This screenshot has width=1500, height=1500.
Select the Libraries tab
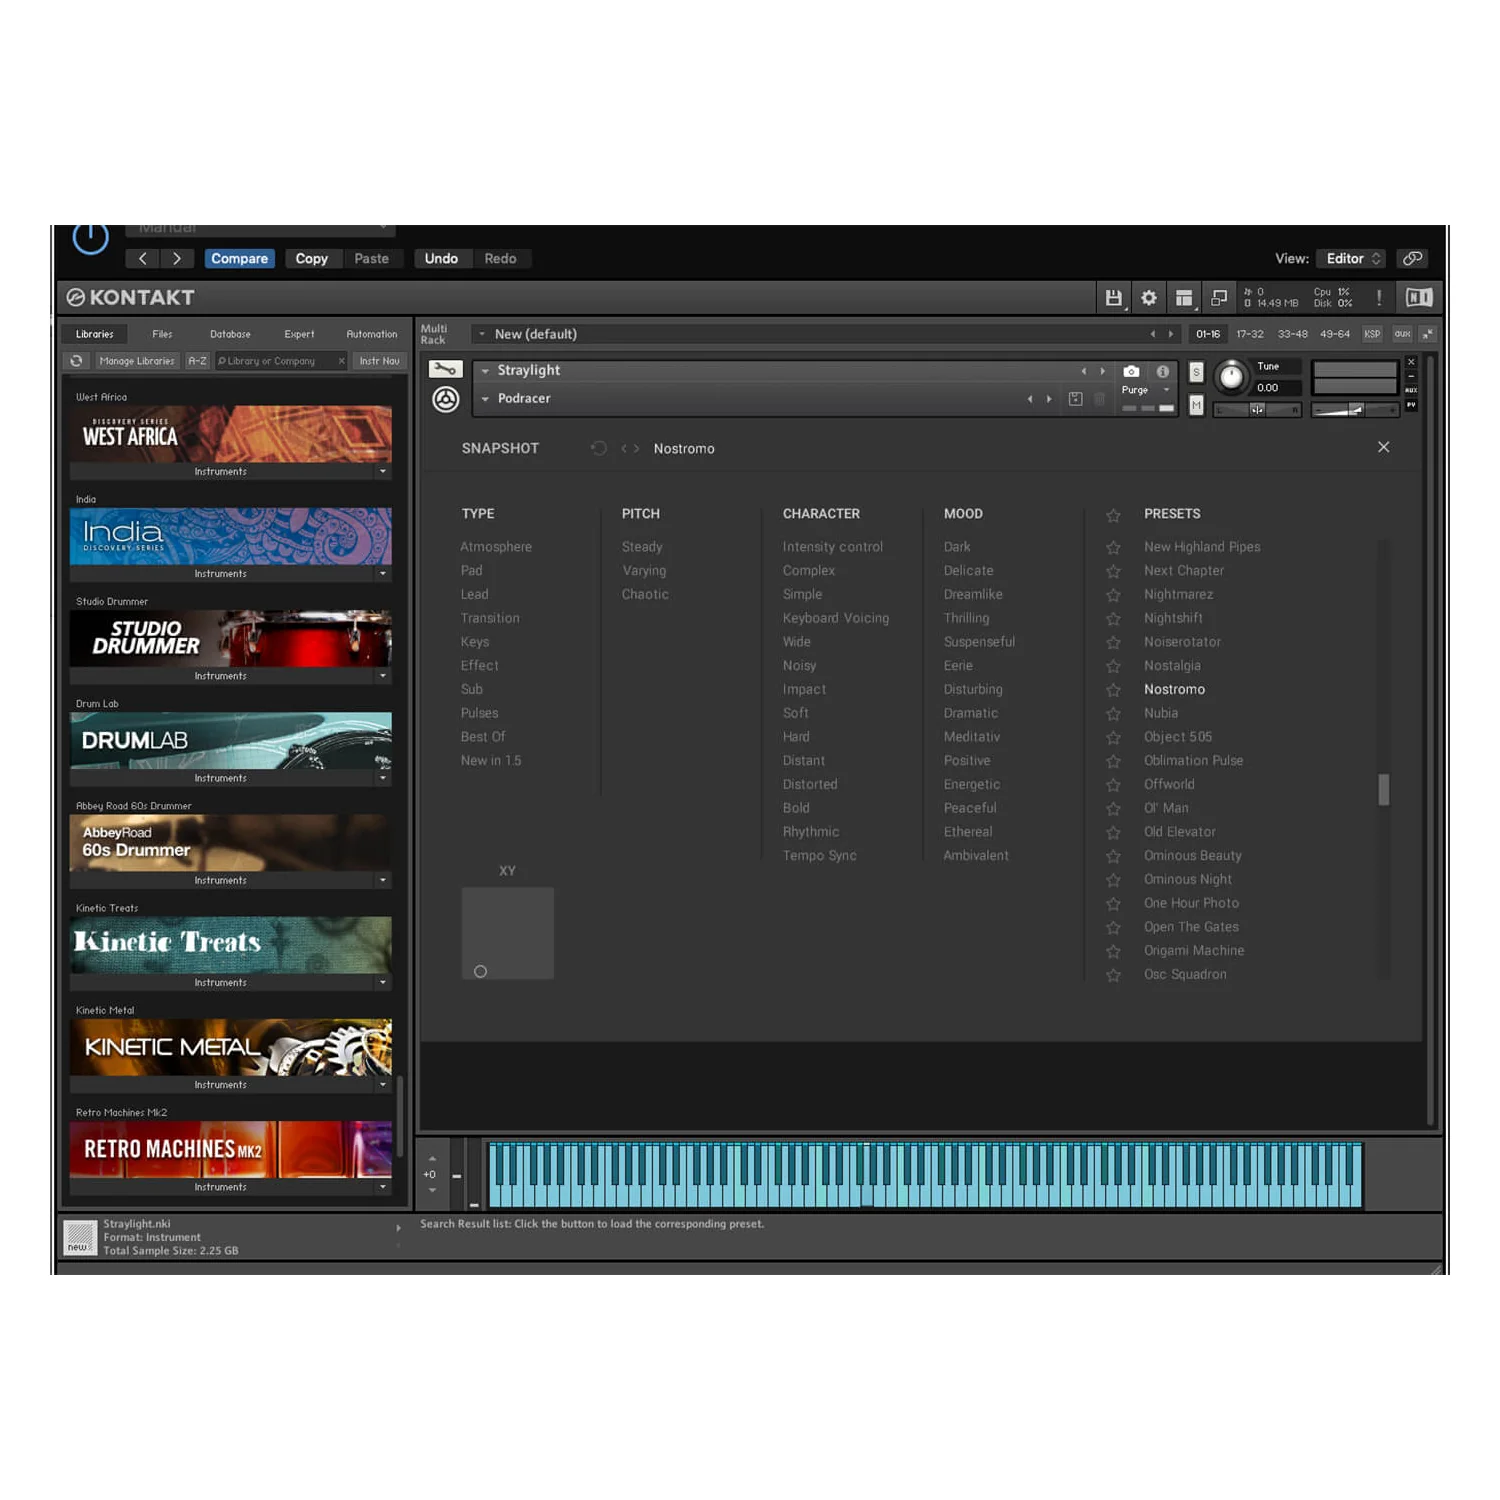[95, 334]
